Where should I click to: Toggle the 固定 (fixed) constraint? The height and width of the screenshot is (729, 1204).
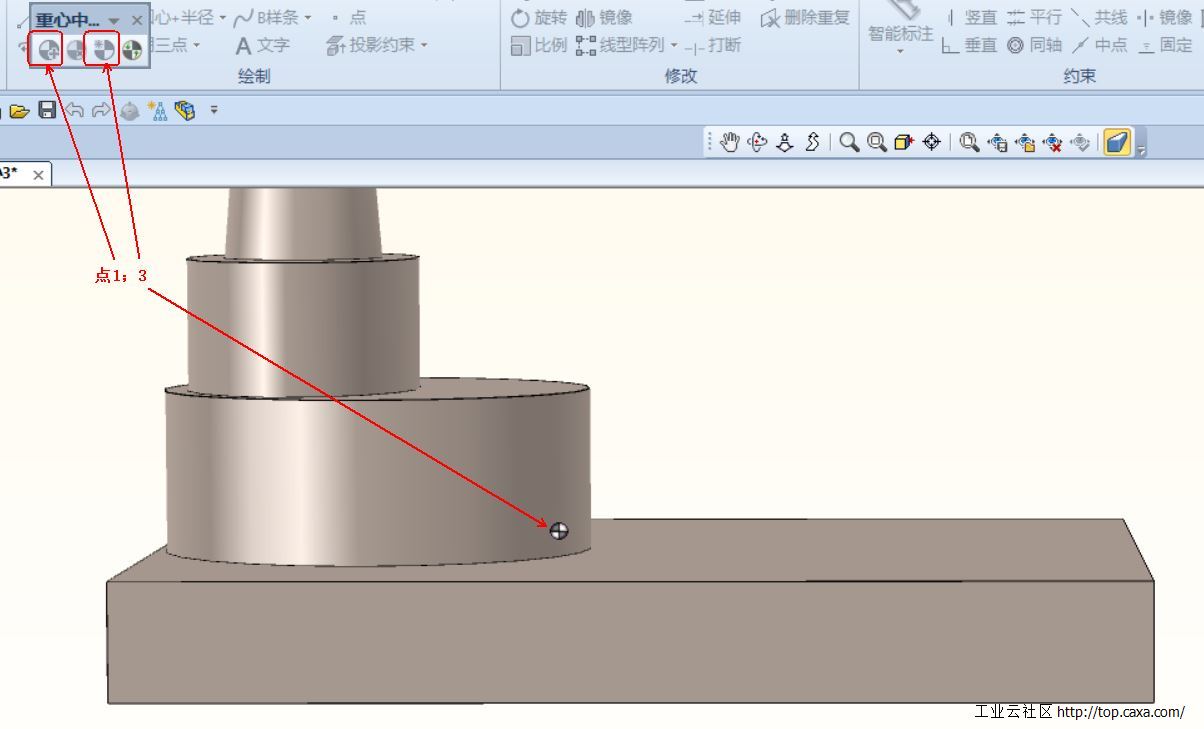click(x=1165, y=45)
